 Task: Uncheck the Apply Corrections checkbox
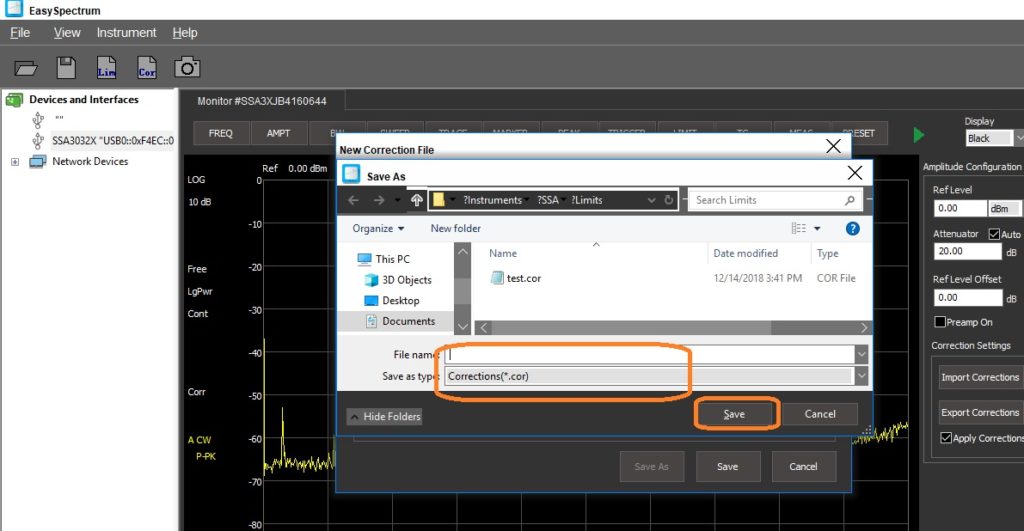(x=946, y=438)
